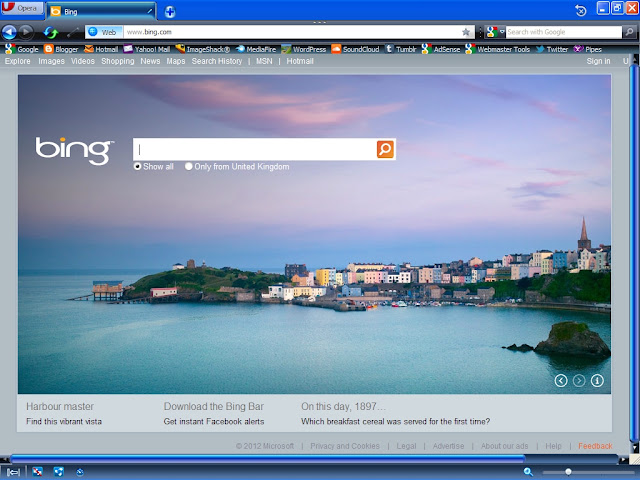
Task: Select the Show all radio button
Action: click(x=138, y=167)
